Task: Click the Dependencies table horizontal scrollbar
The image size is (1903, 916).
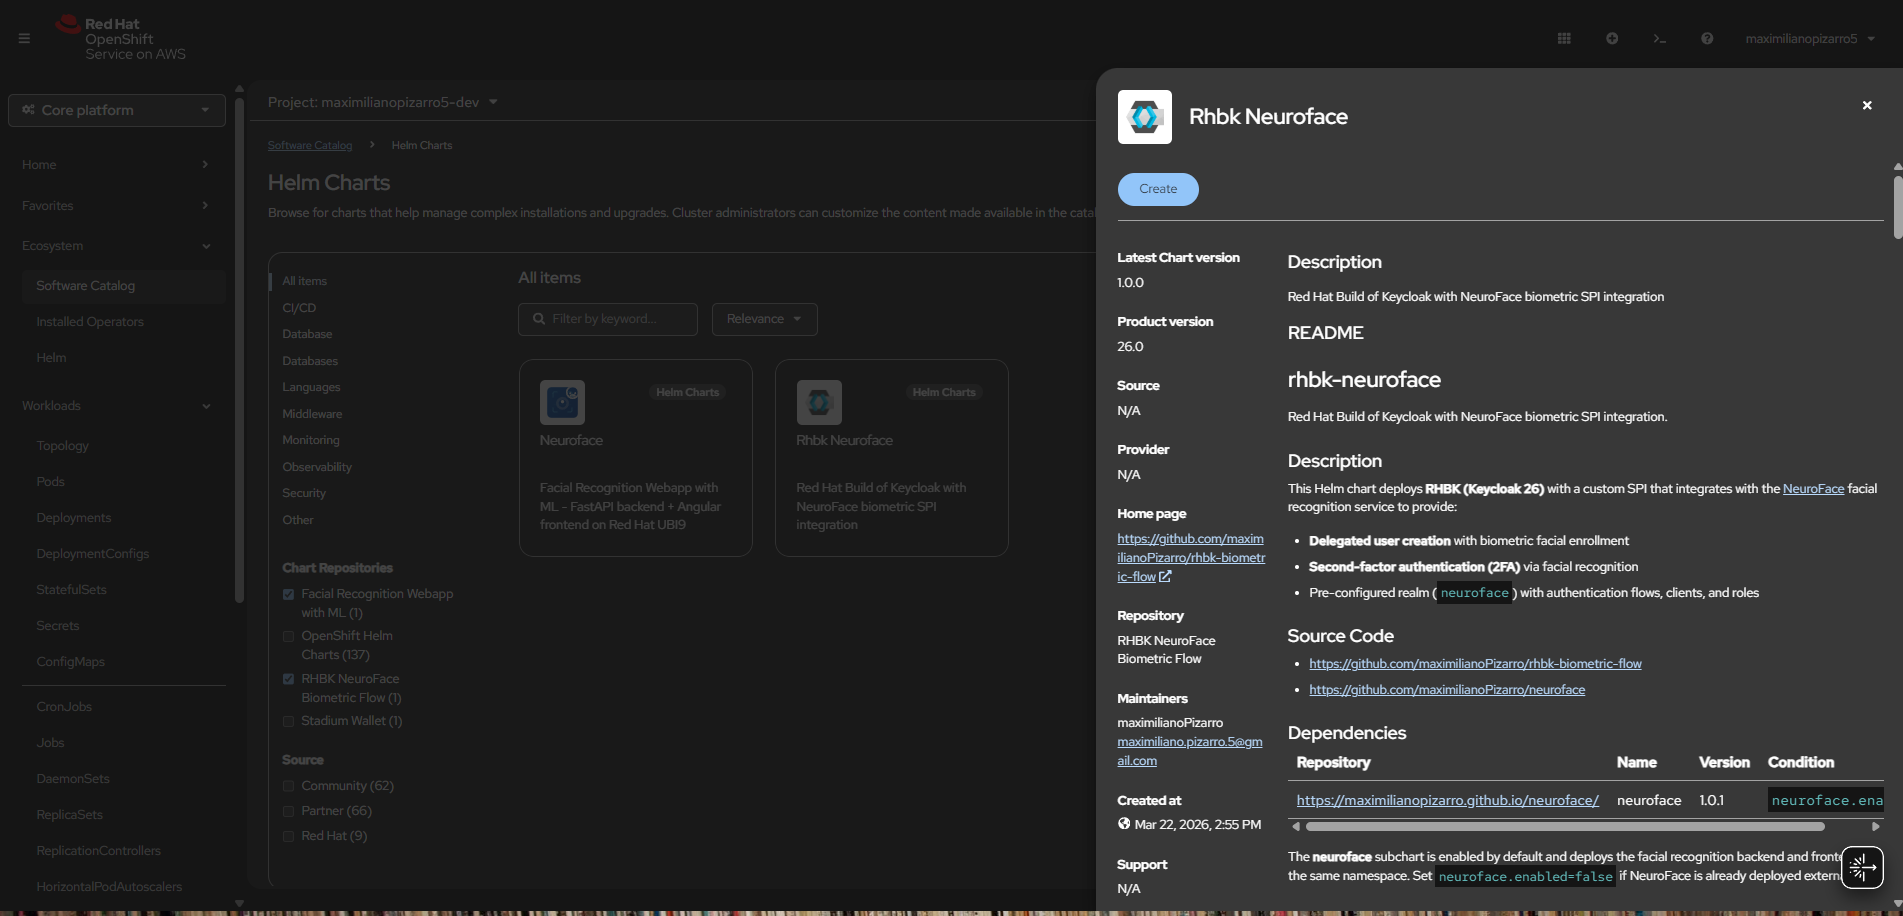Action: (1564, 827)
